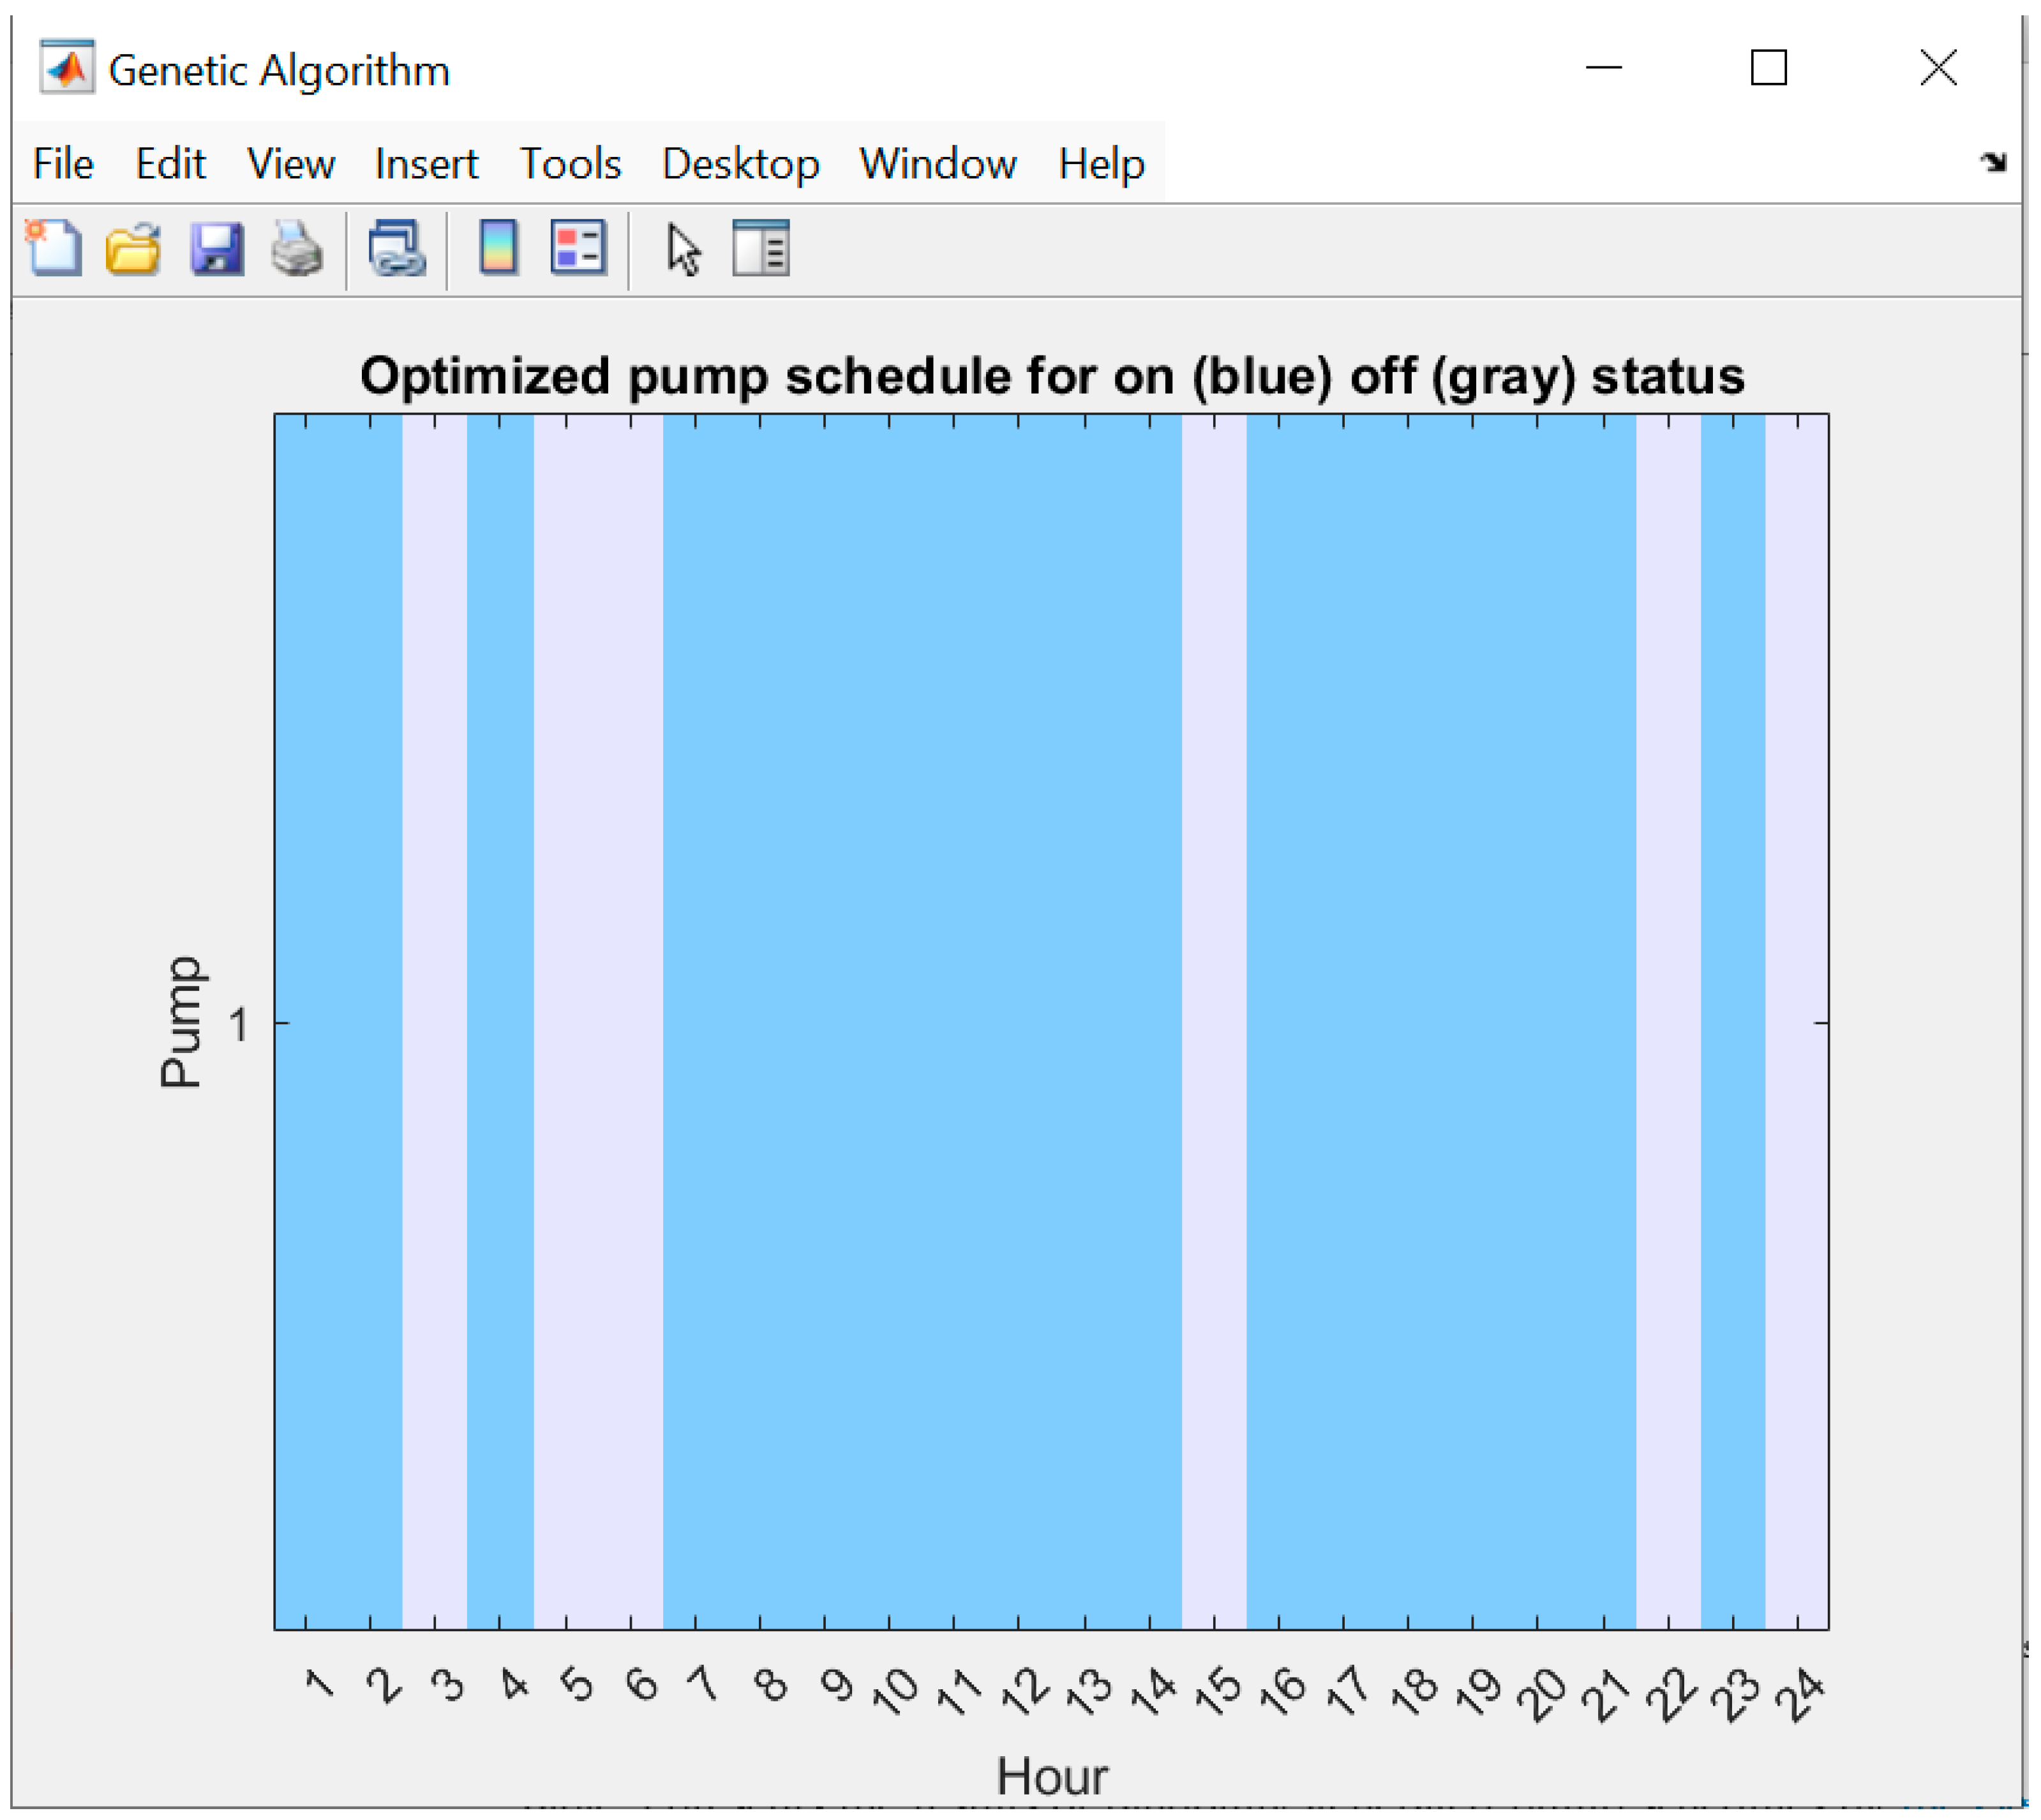The height and width of the screenshot is (1820, 2041).
Task: Click the dock figure arrow icon
Action: 1994,162
